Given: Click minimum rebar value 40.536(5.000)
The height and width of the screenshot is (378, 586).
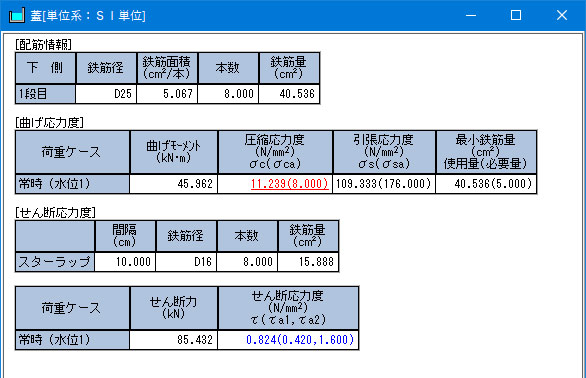Looking at the screenshot, I should [x=486, y=184].
